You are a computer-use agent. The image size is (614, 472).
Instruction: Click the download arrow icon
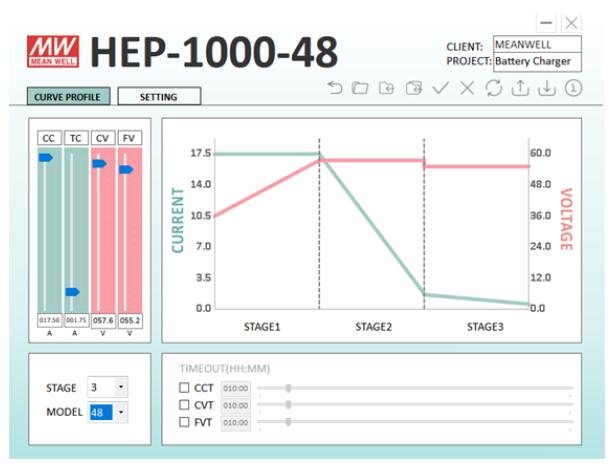point(547,88)
